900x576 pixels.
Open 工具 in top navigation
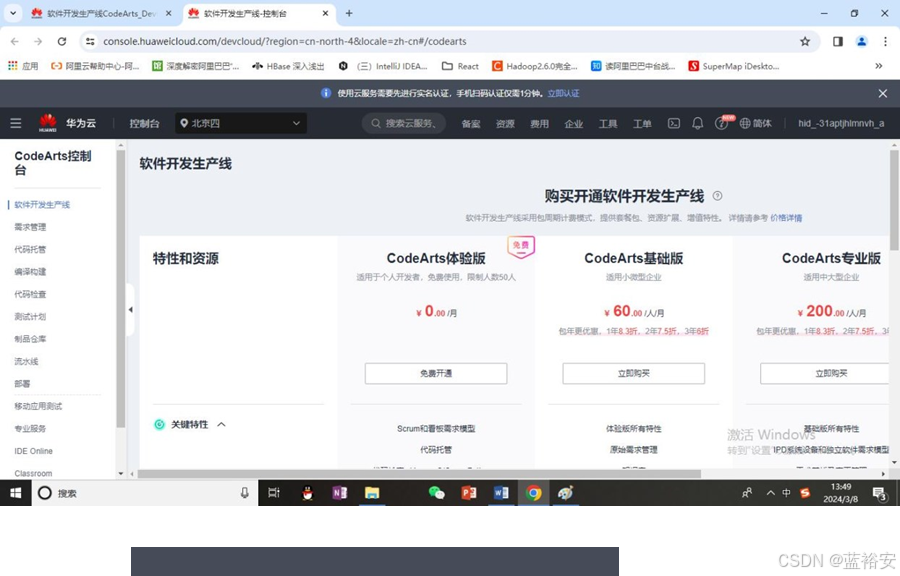point(608,123)
